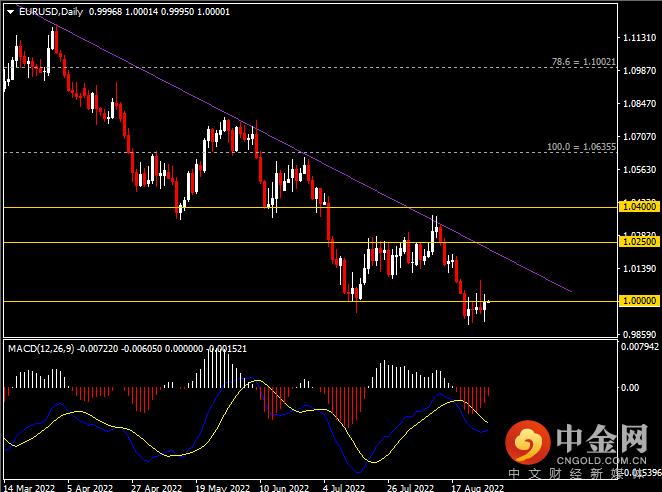The width and height of the screenshot is (662, 492).
Task: Click the latest candlestick near 1.00000
Action: point(488,301)
